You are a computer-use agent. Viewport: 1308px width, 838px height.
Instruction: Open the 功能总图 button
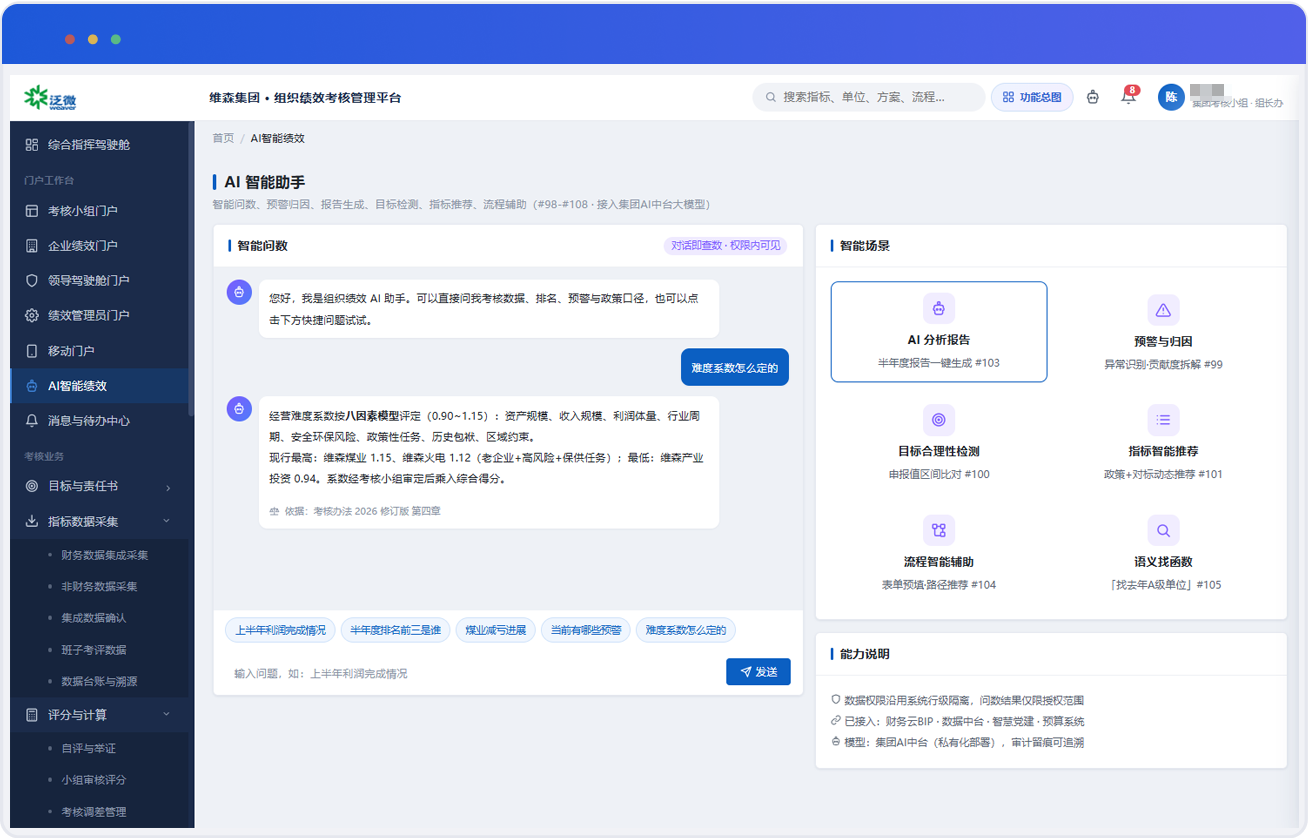pos(1033,97)
